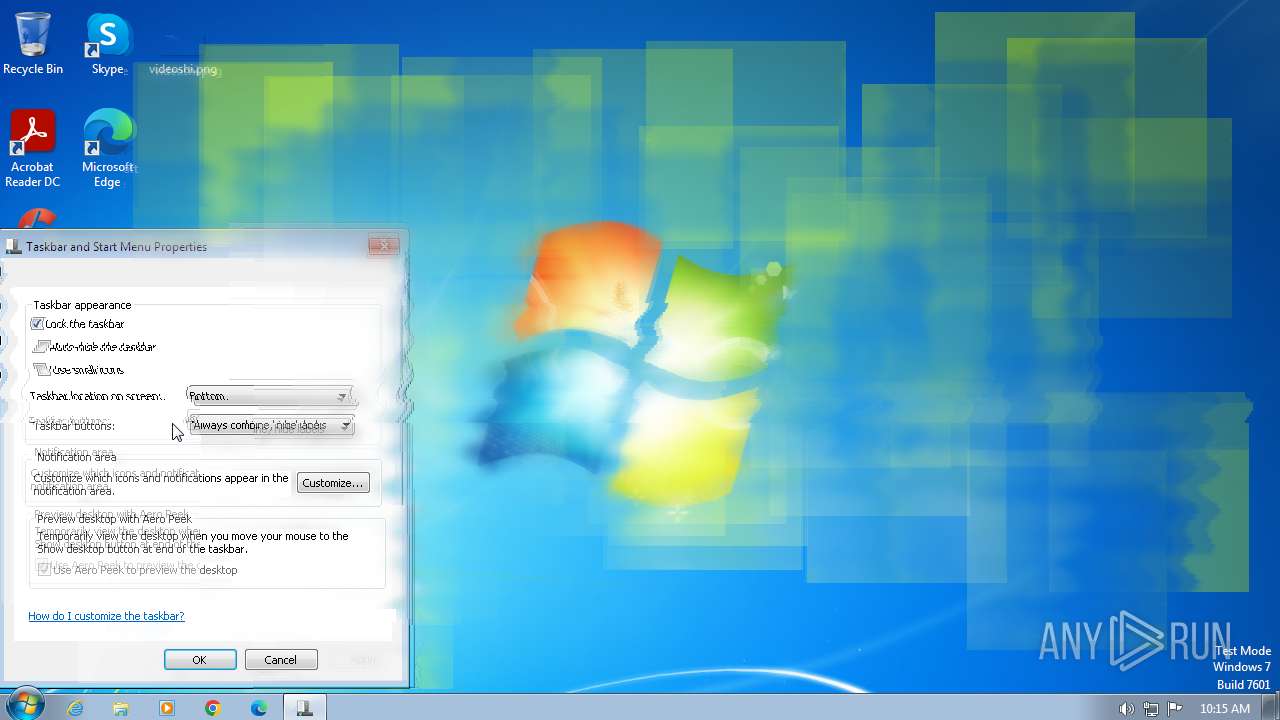The height and width of the screenshot is (720, 1280).
Task: Click the 10:15 AM clock
Action: click(1225, 708)
